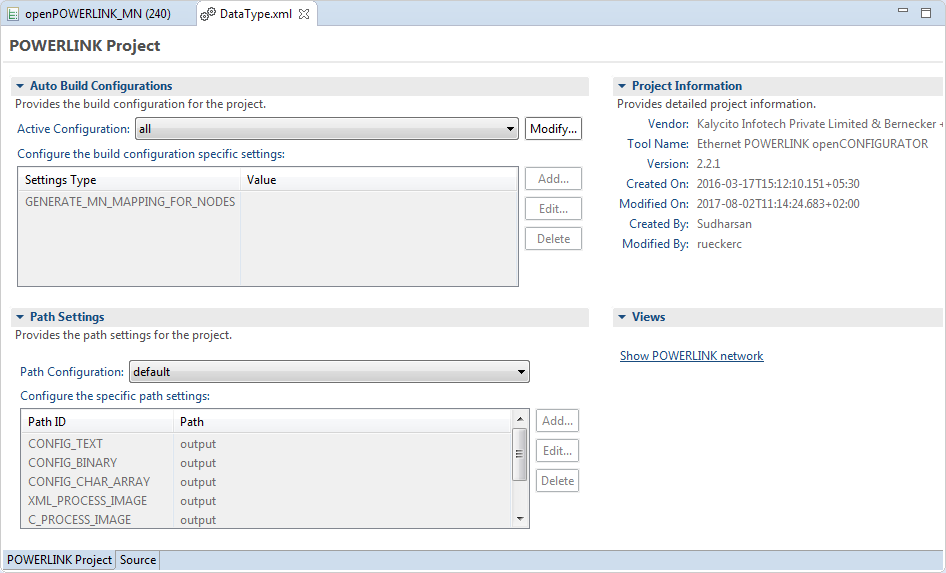The height and width of the screenshot is (573, 946).
Task: Click the path table vertical scrollbar thumb
Action: click(x=519, y=454)
